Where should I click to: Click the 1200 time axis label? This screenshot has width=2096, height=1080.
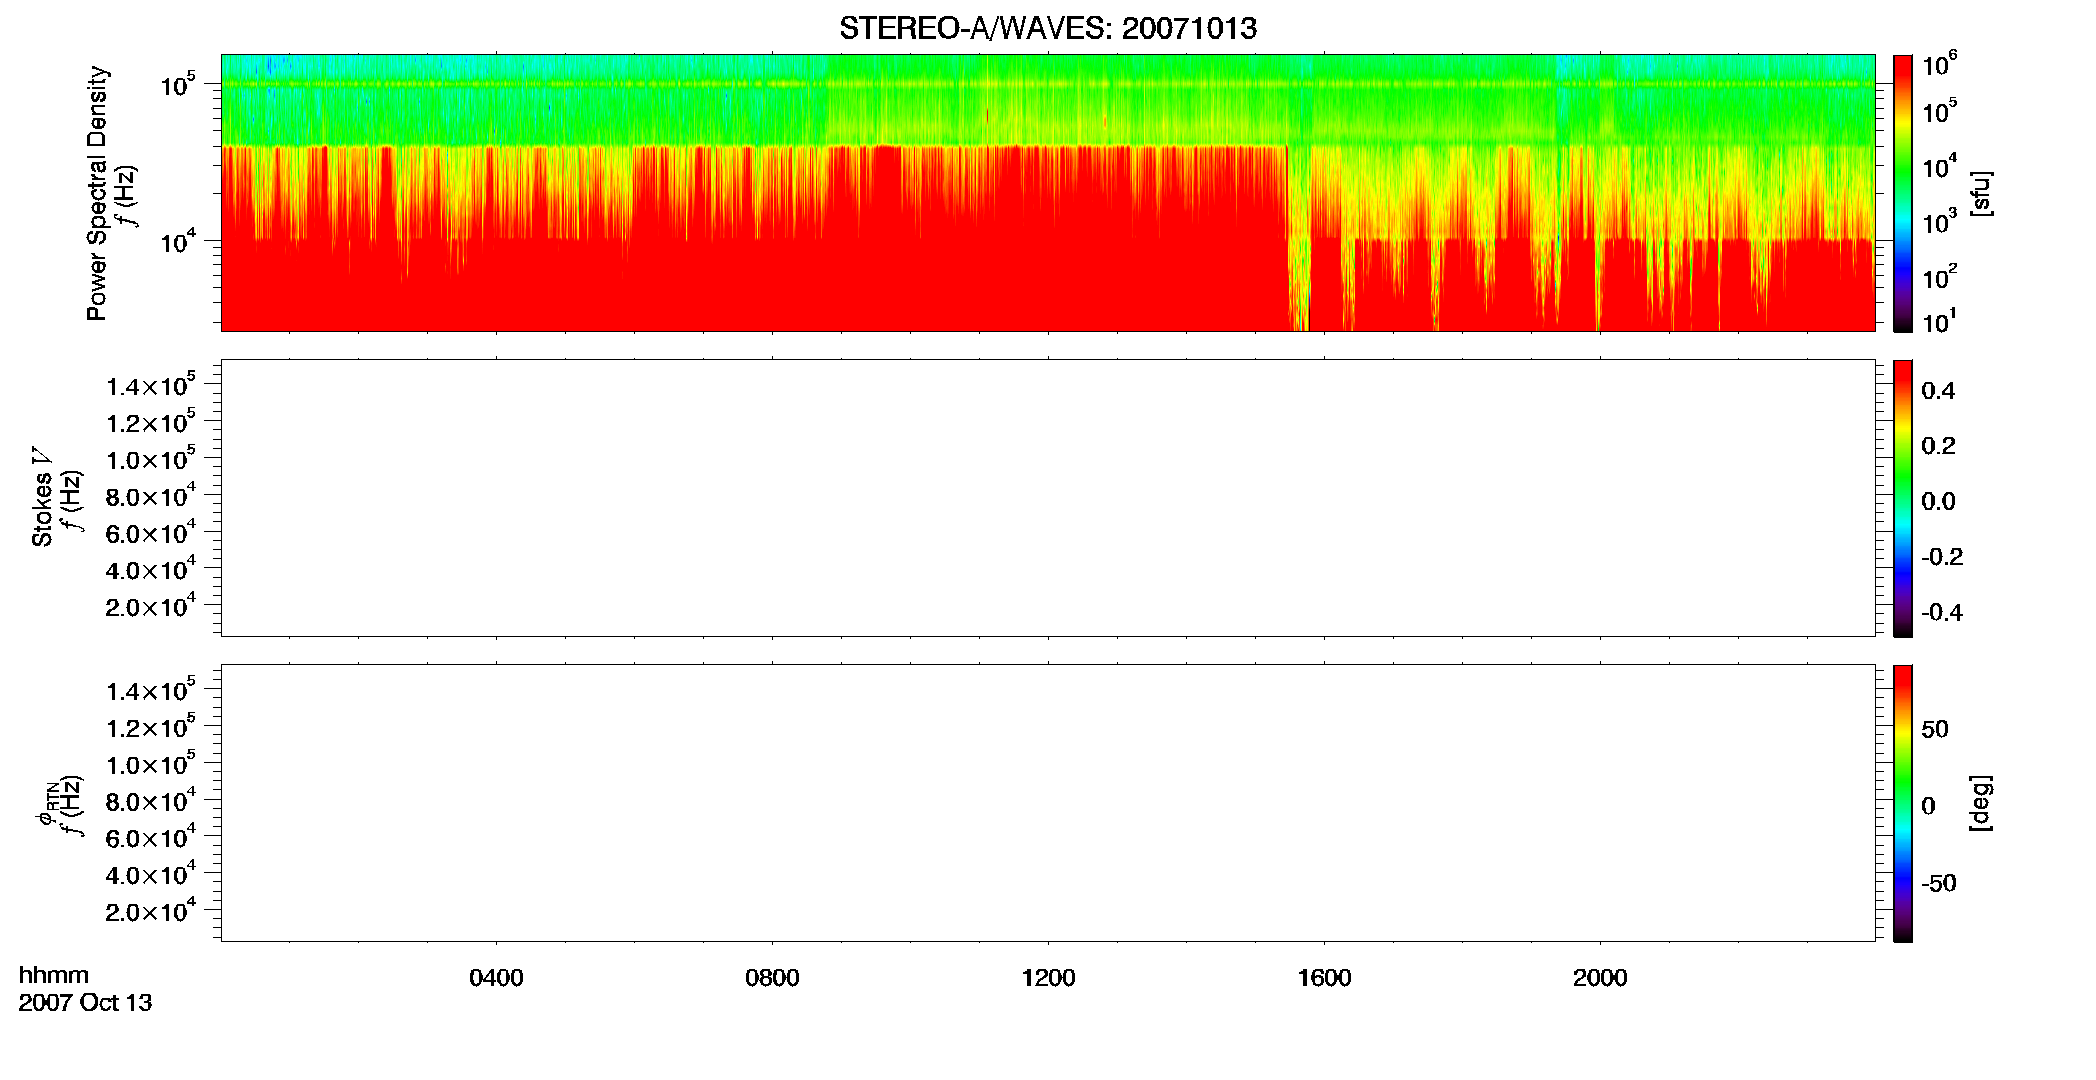pos(1048,978)
